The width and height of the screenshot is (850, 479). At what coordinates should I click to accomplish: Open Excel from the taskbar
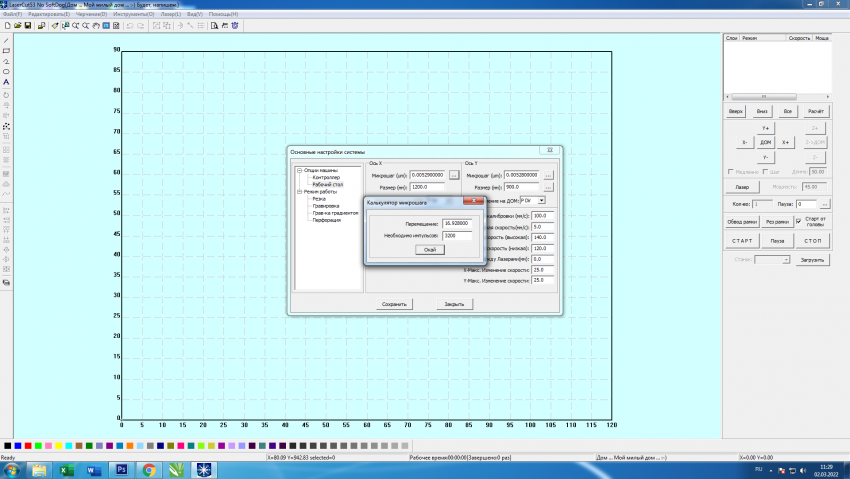coord(66,470)
